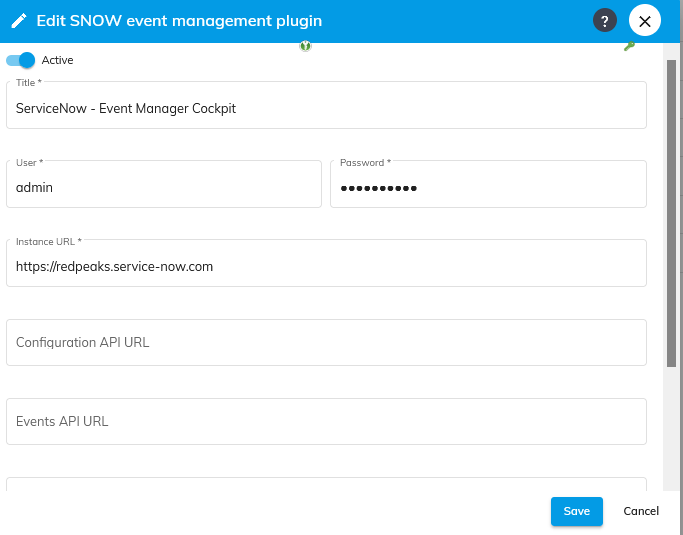Click the dialog's vertical scrollbar thumb
This screenshot has width=683, height=535.
tap(671, 210)
